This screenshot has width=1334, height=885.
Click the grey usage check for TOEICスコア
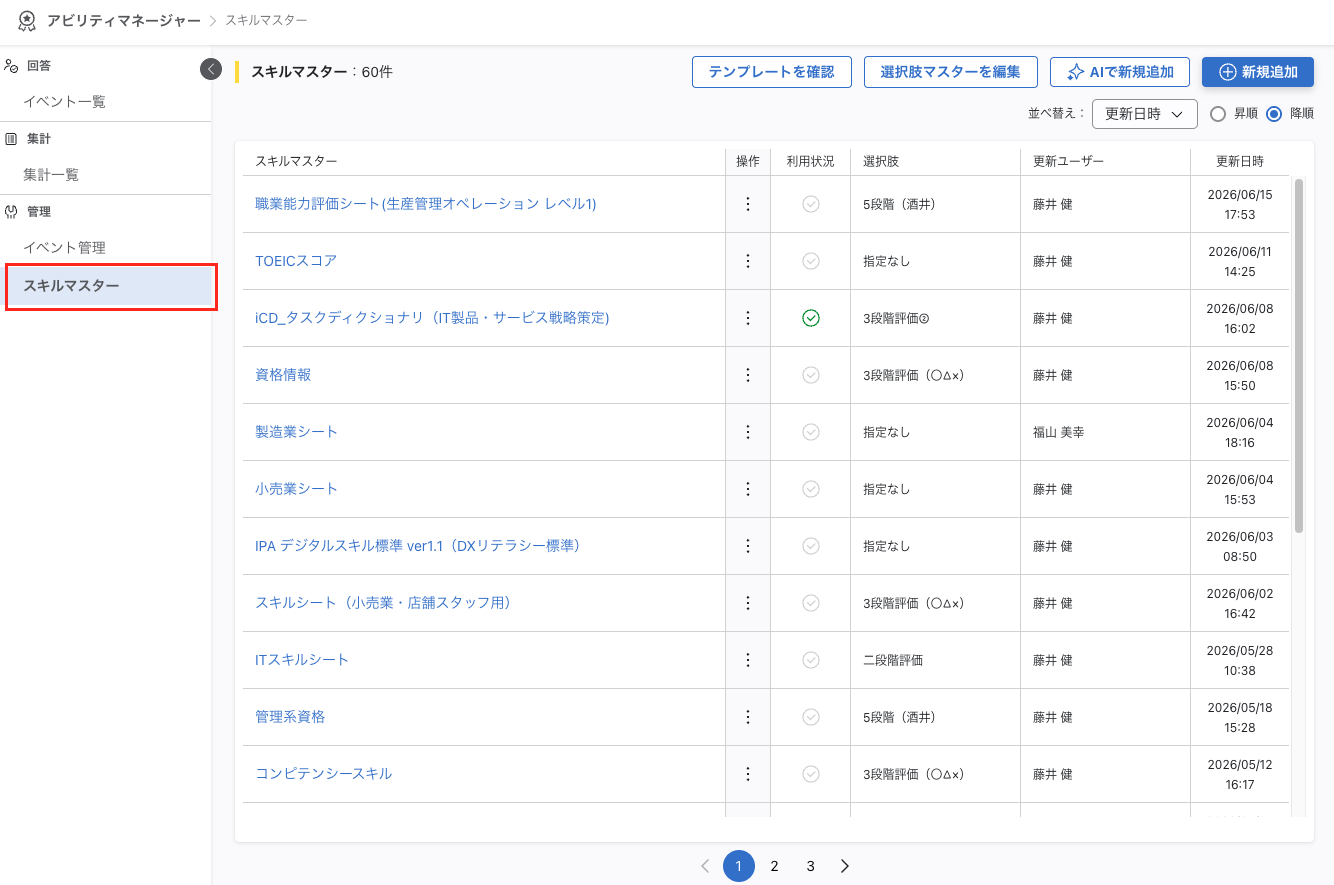[x=811, y=261]
